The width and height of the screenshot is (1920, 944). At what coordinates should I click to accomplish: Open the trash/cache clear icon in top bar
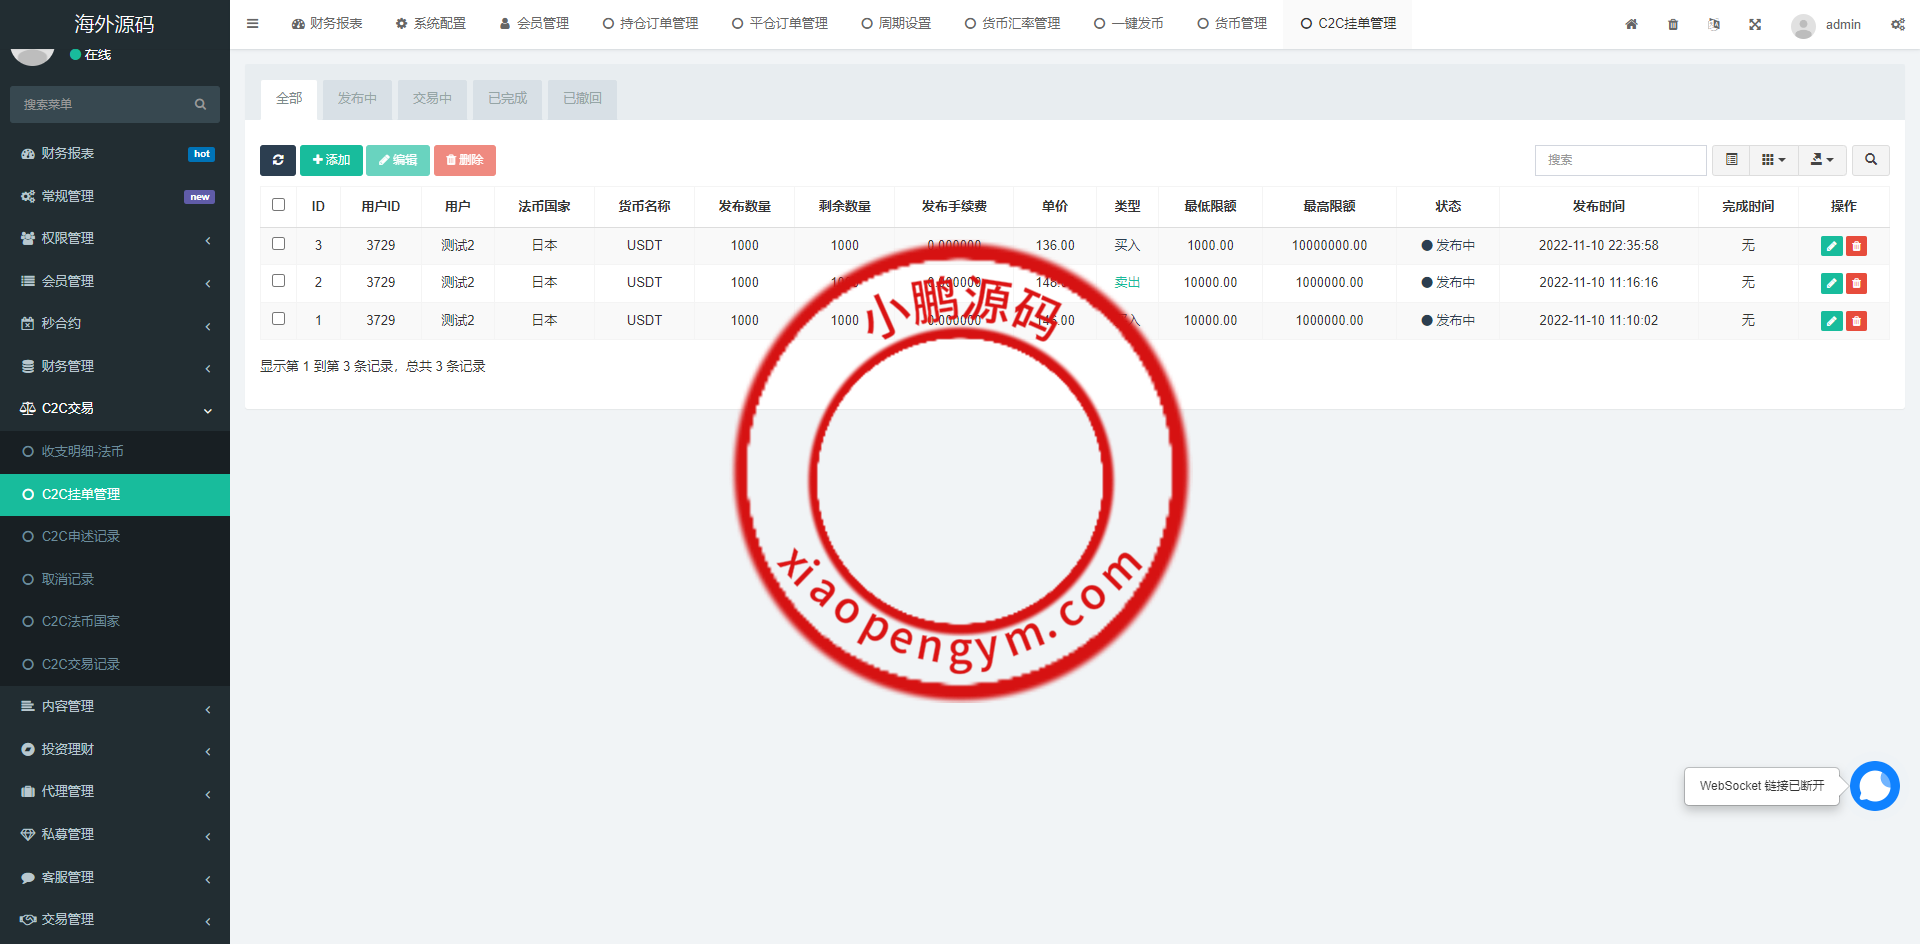(1672, 24)
